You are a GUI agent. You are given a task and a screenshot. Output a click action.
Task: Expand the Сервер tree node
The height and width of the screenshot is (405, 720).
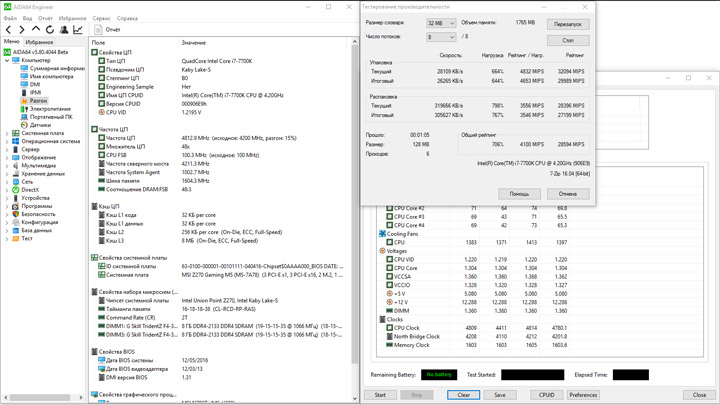7,149
